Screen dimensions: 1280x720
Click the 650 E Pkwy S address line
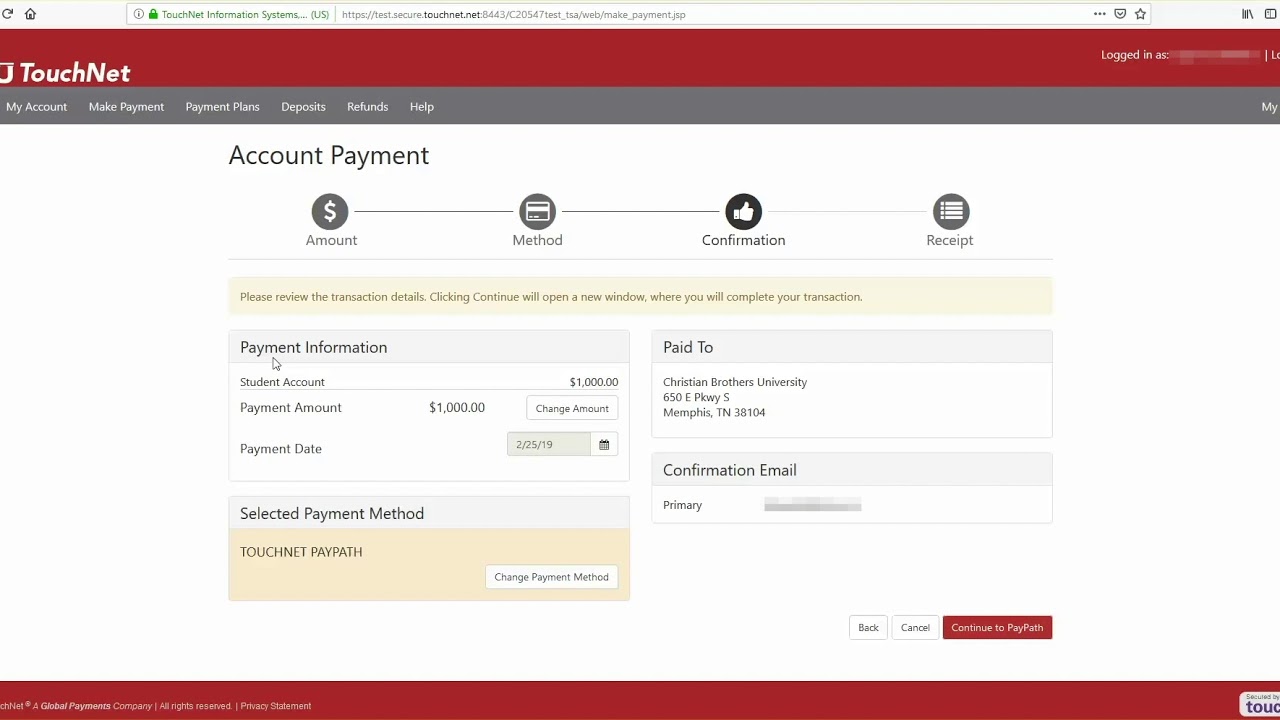click(x=696, y=397)
